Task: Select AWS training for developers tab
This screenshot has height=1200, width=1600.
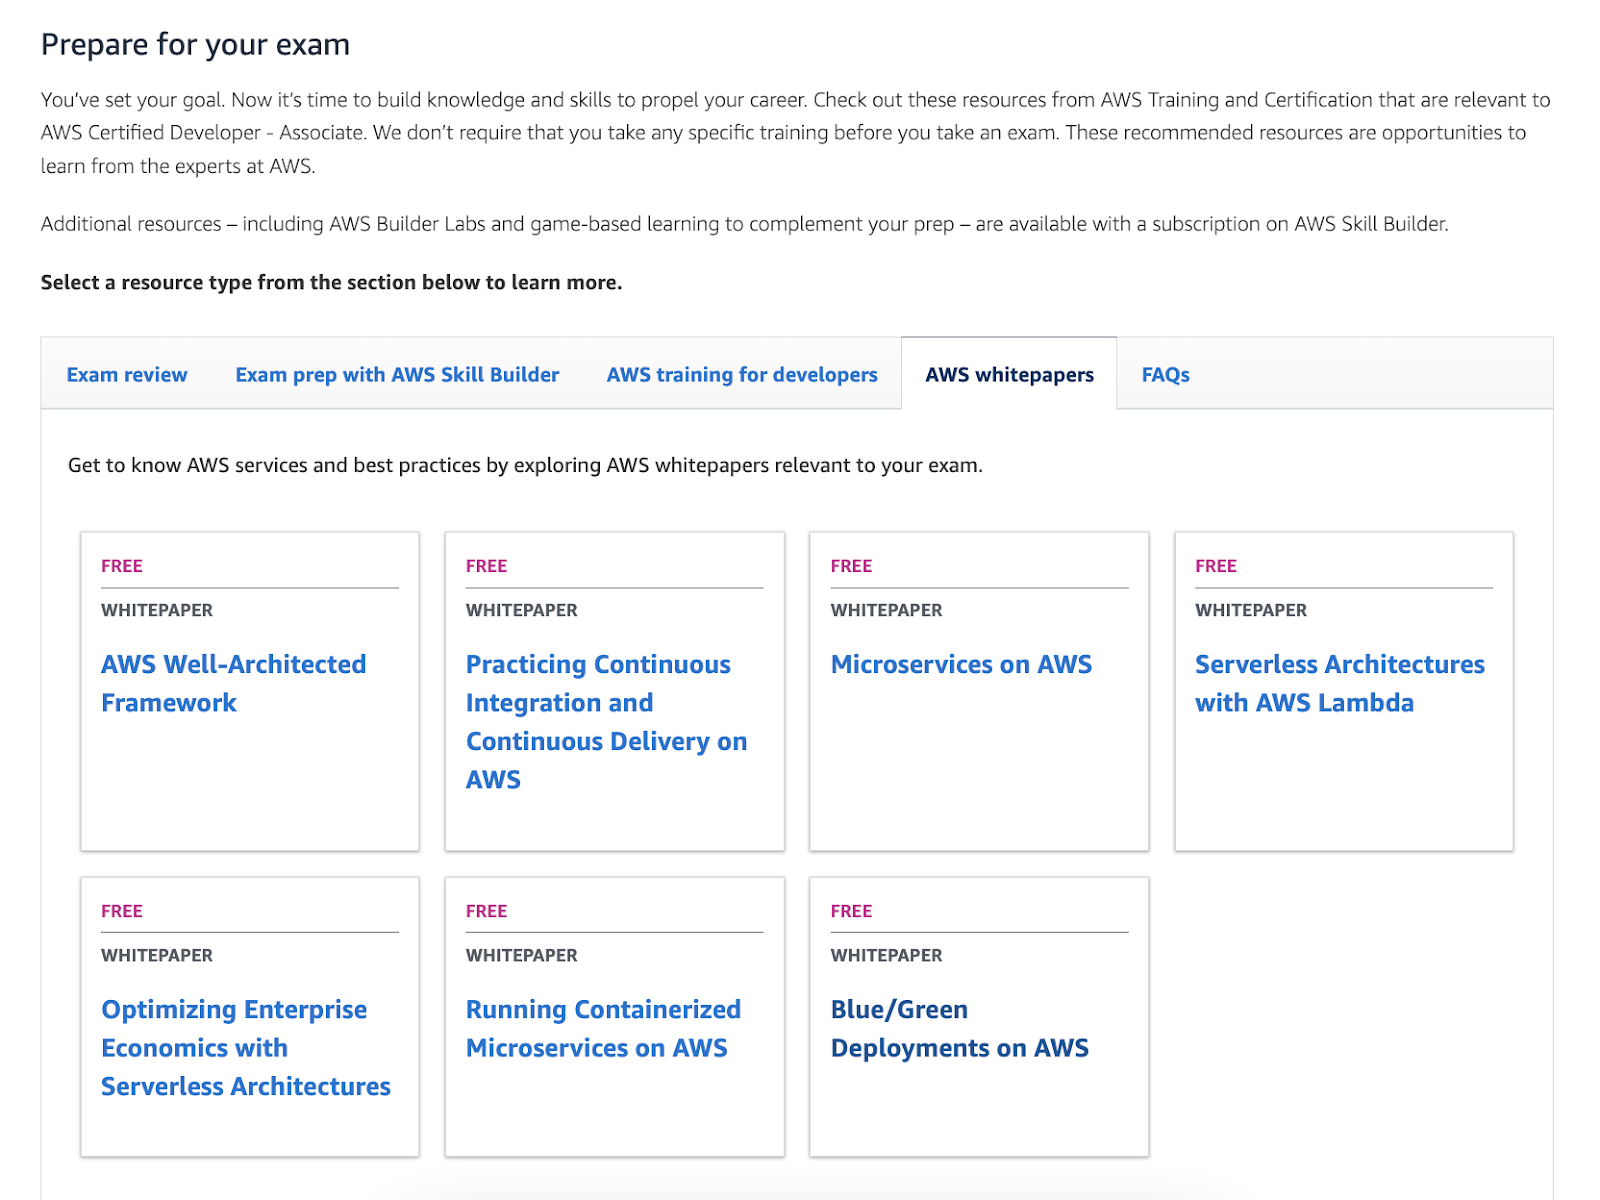Action: coord(742,375)
